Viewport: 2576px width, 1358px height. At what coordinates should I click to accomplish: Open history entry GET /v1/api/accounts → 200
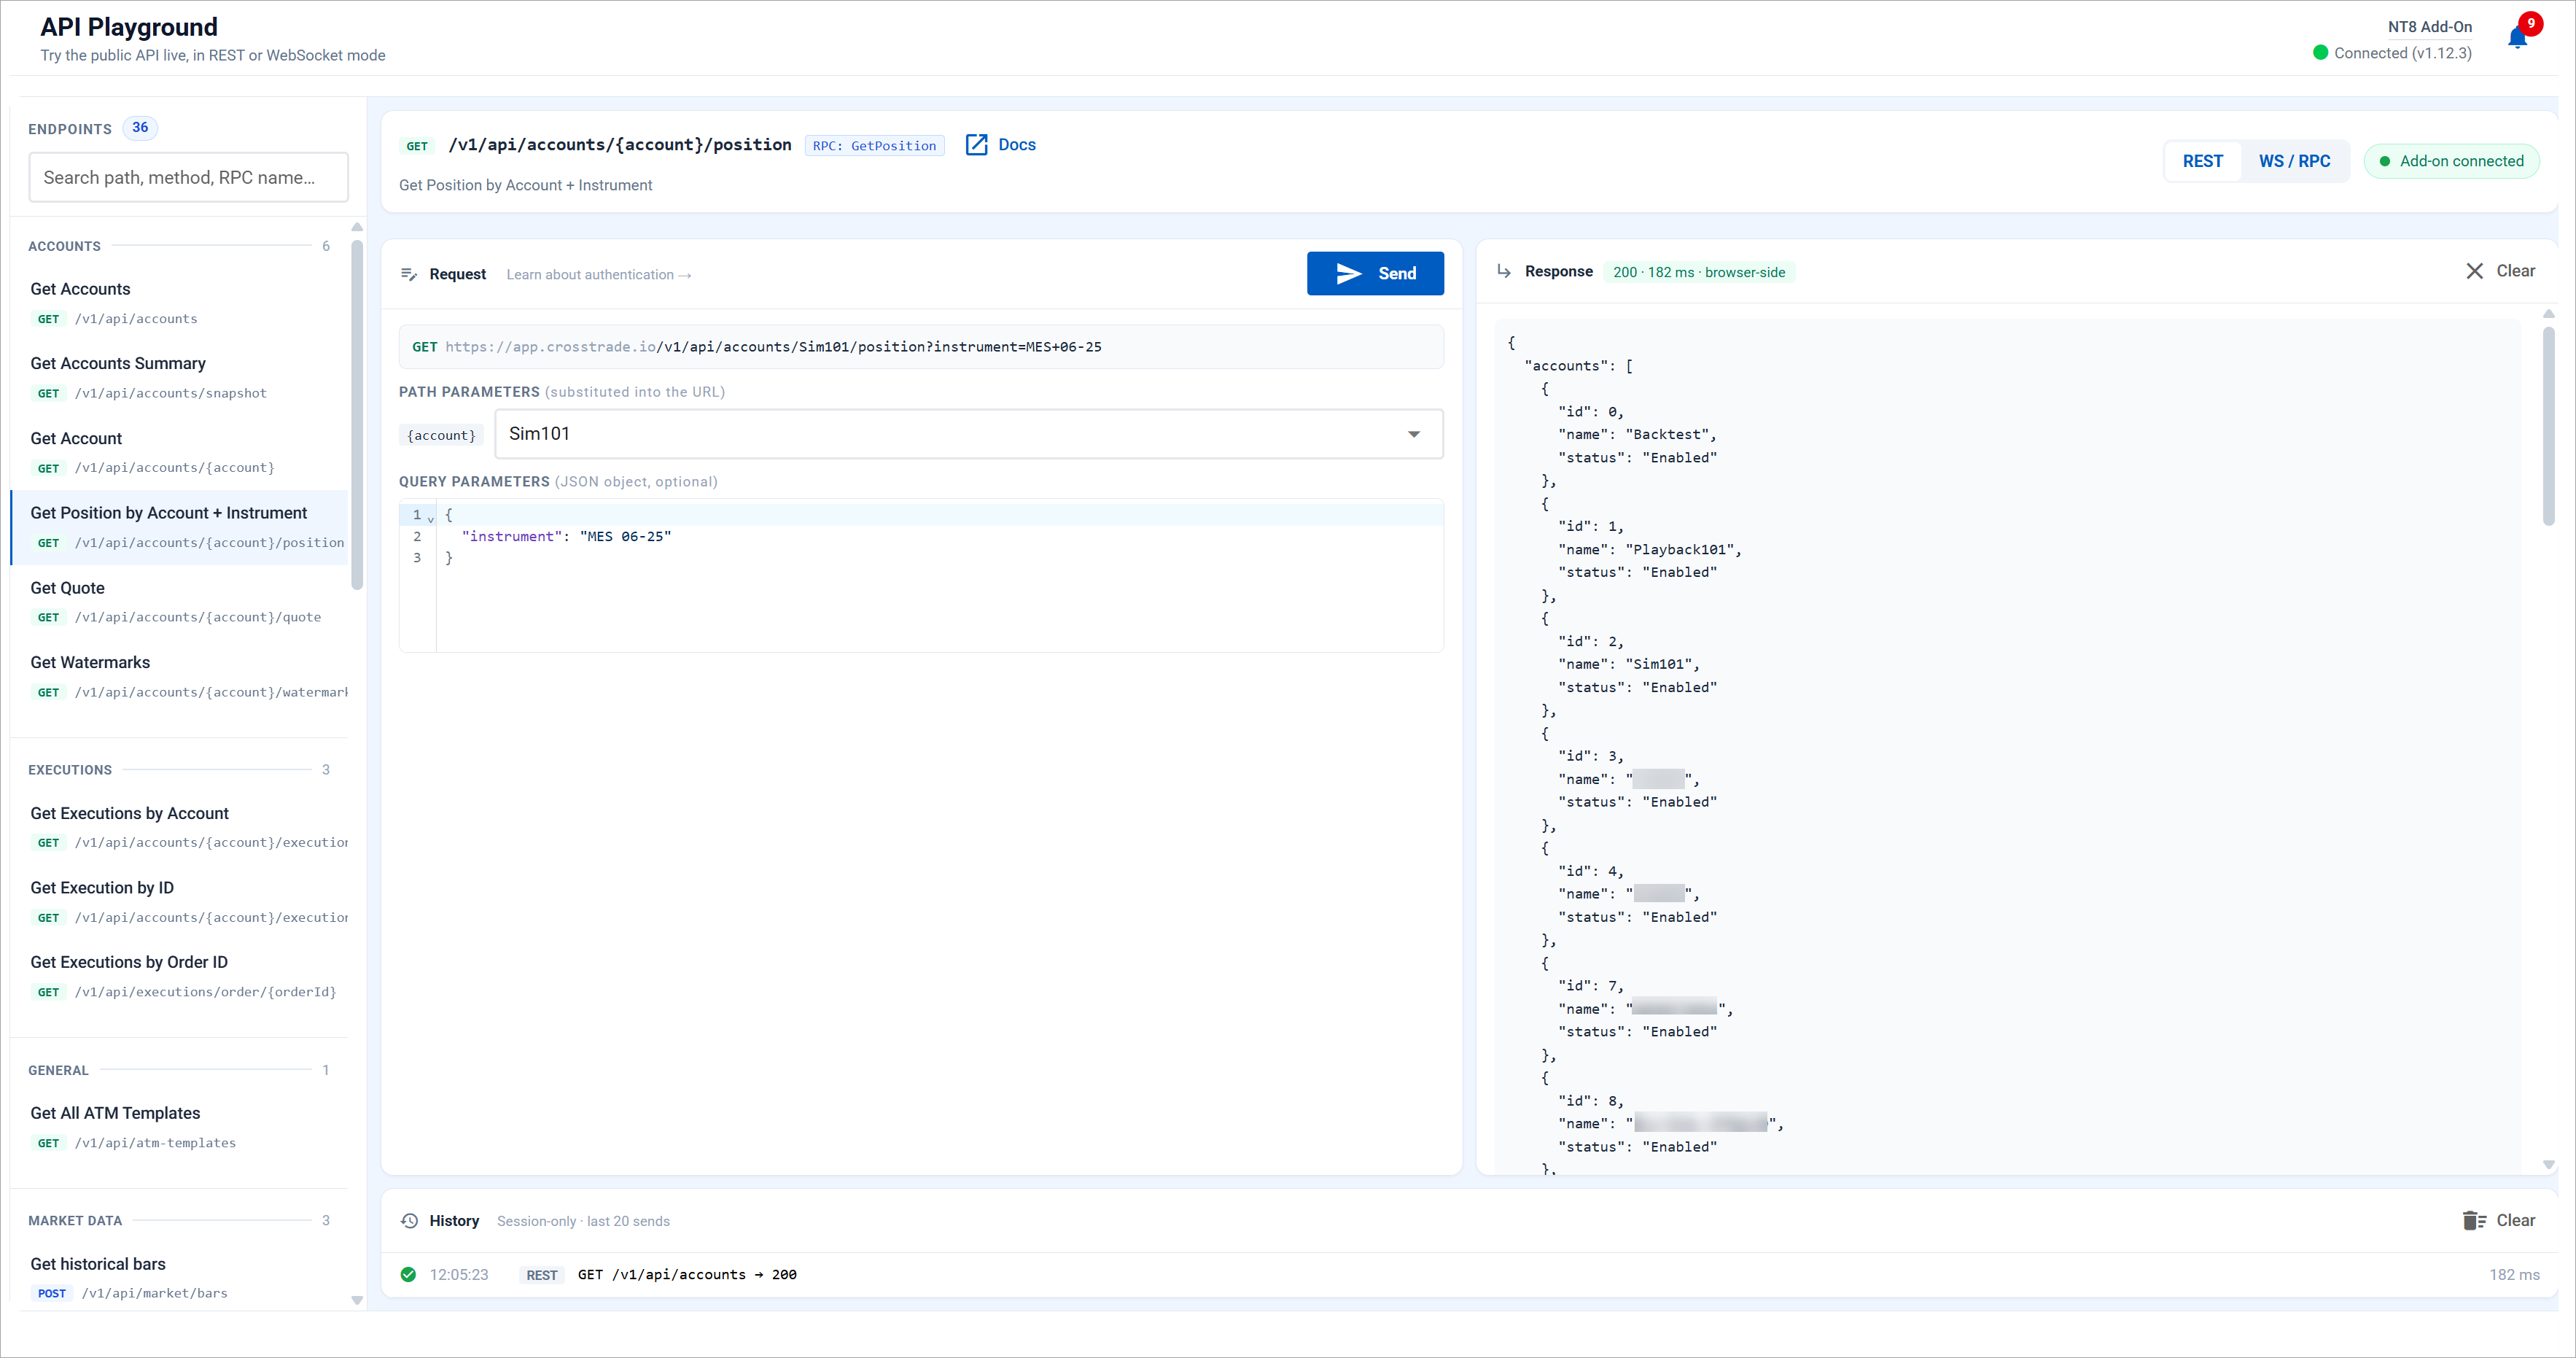pos(1470,1274)
